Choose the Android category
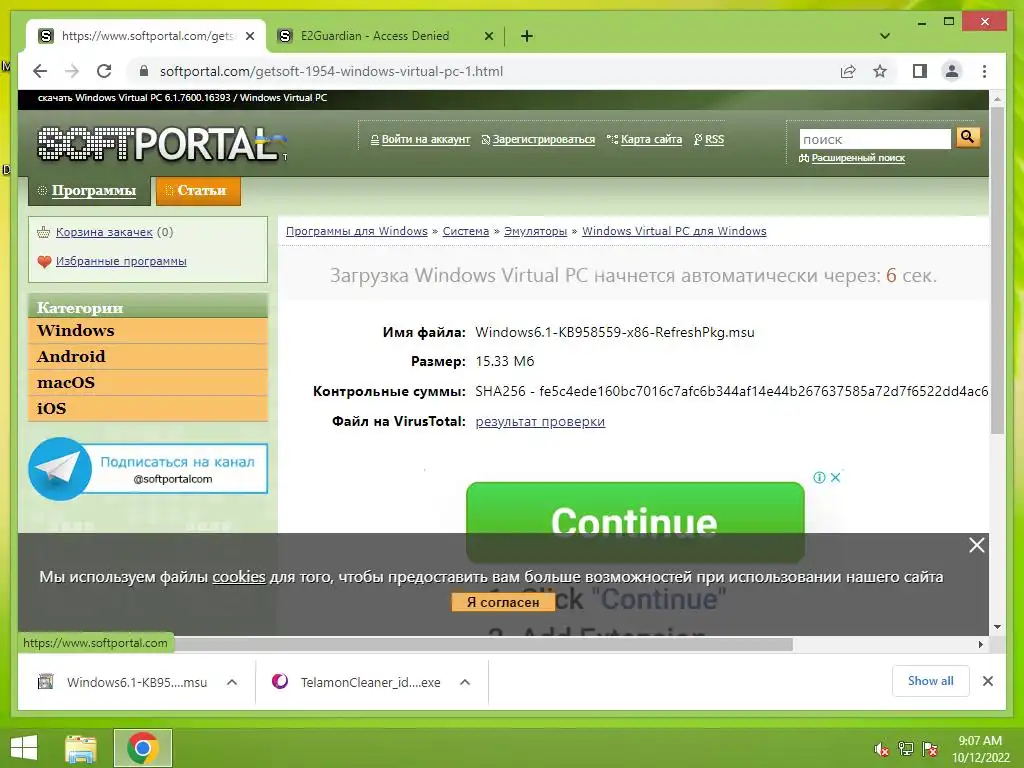 (148, 357)
